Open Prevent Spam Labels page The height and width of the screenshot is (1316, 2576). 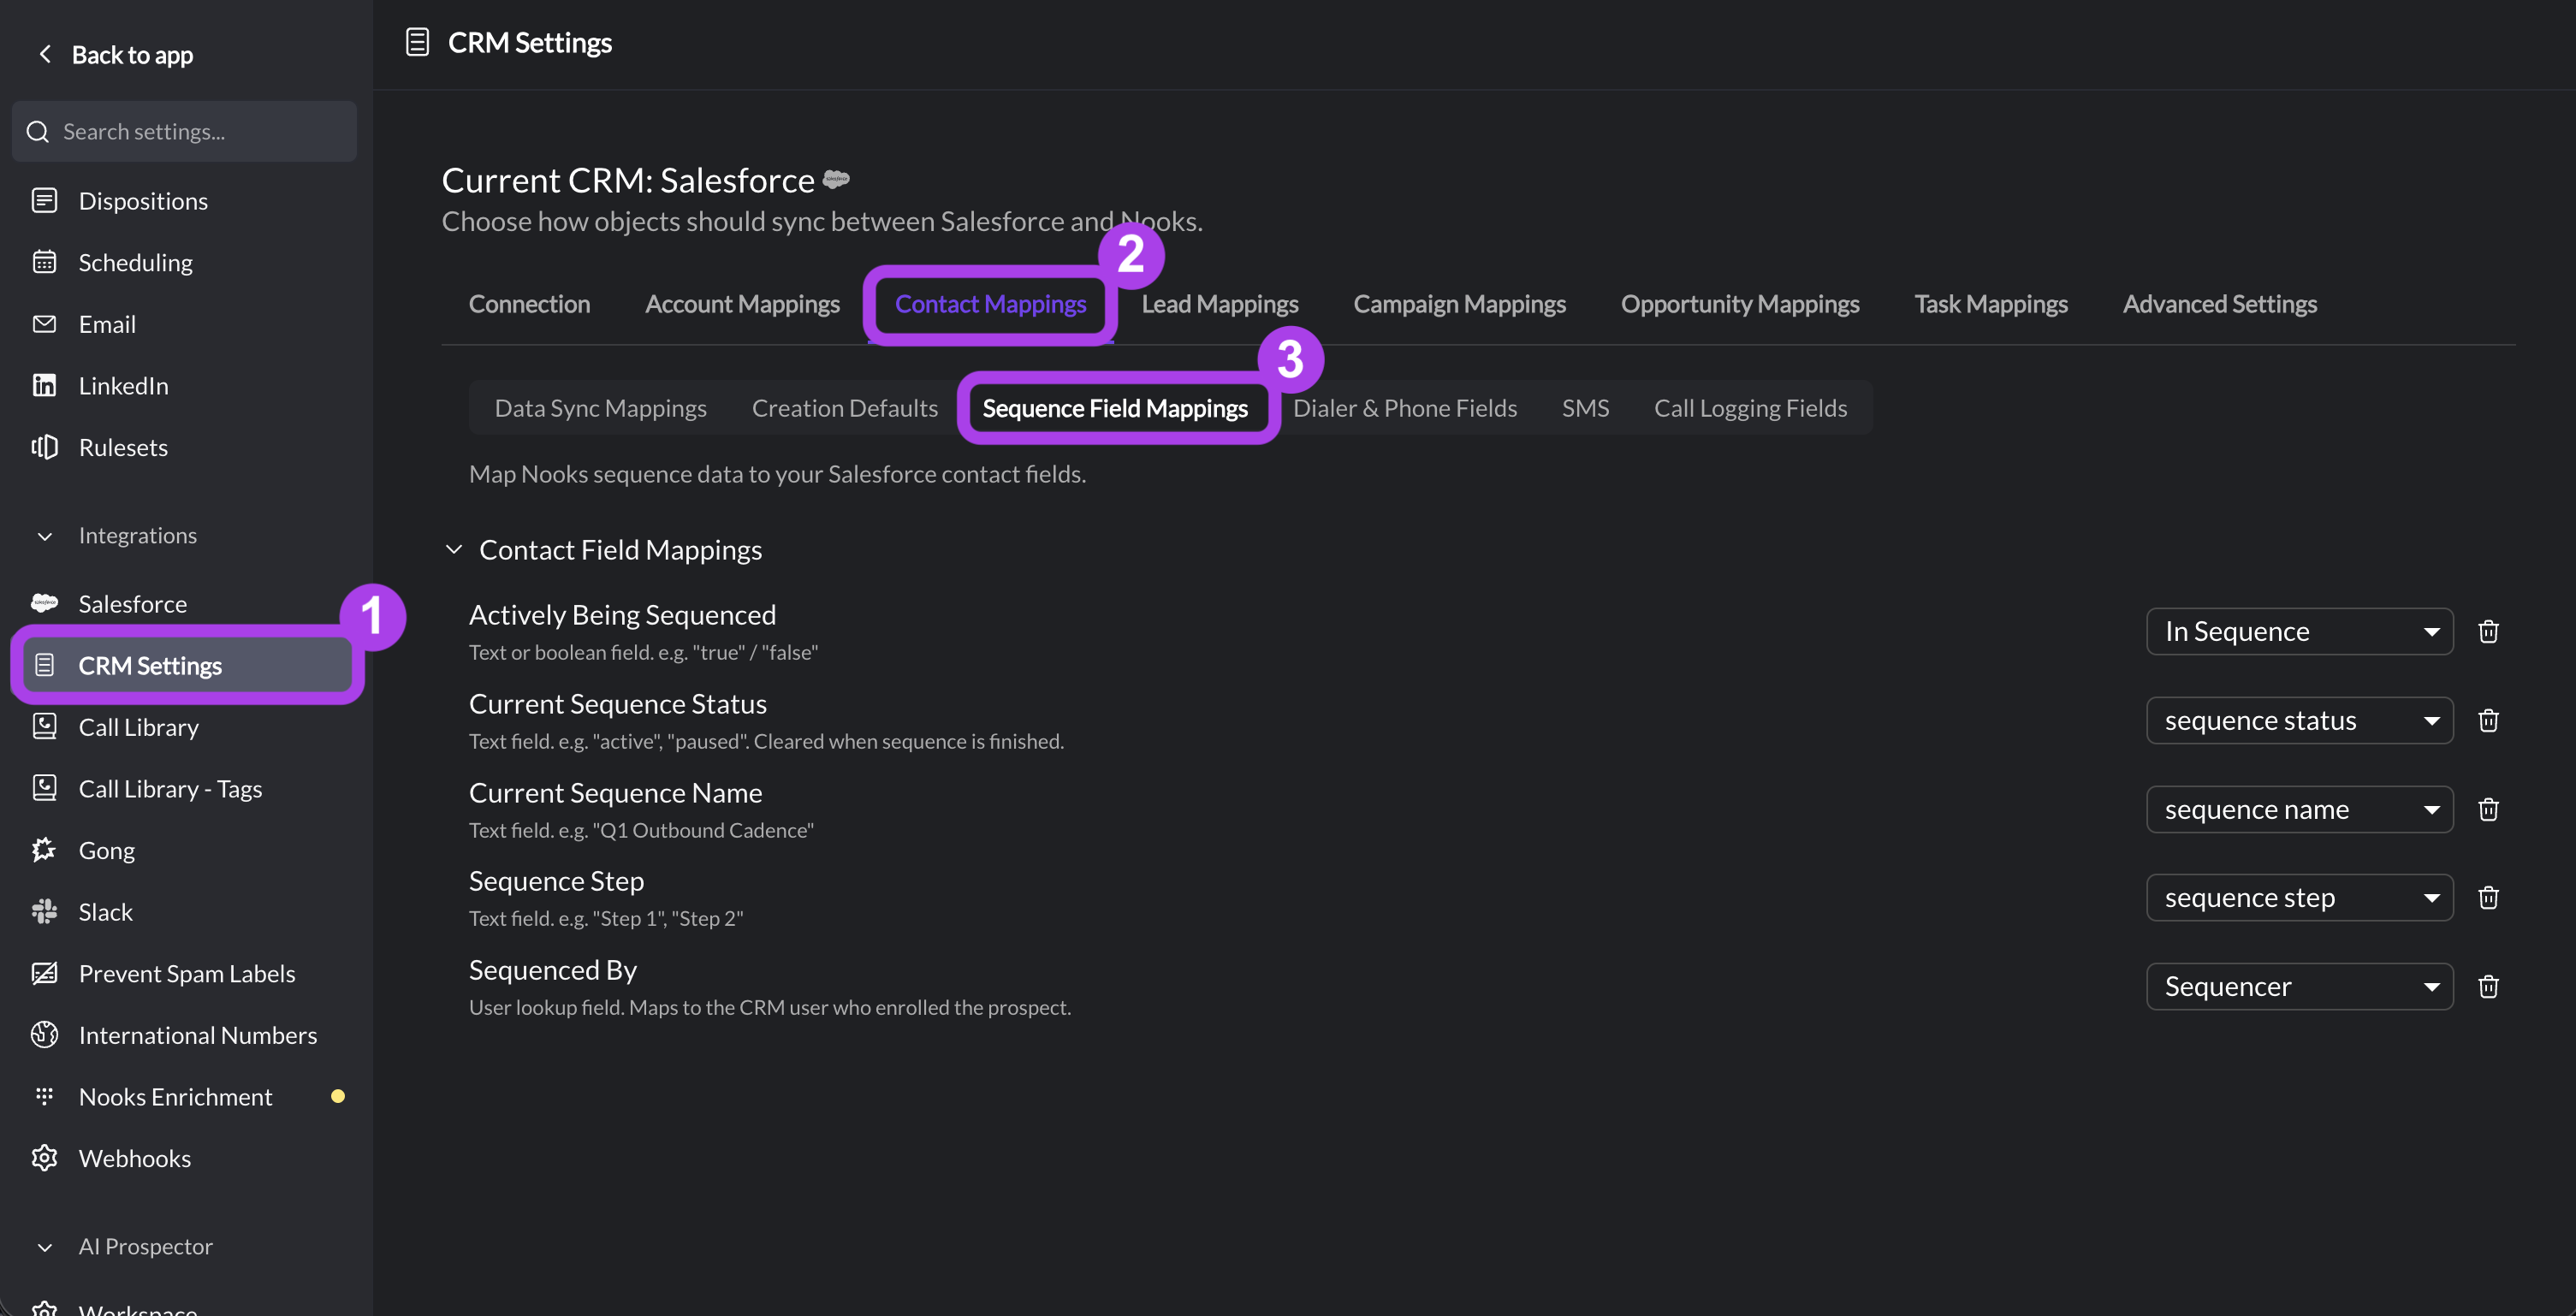tap(187, 973)
